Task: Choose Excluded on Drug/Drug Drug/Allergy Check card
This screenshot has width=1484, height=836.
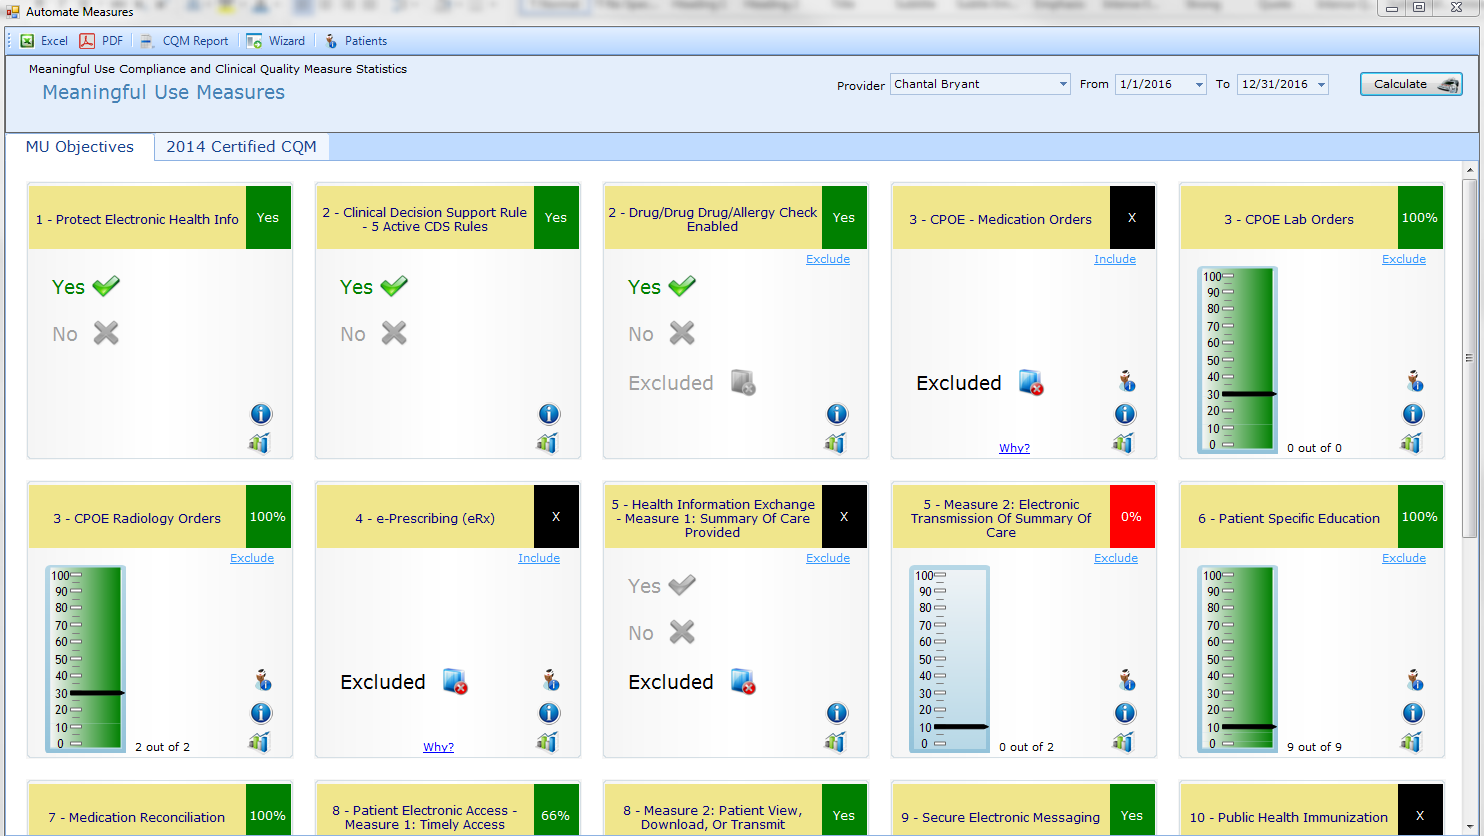Action: [x=691, y=383]
